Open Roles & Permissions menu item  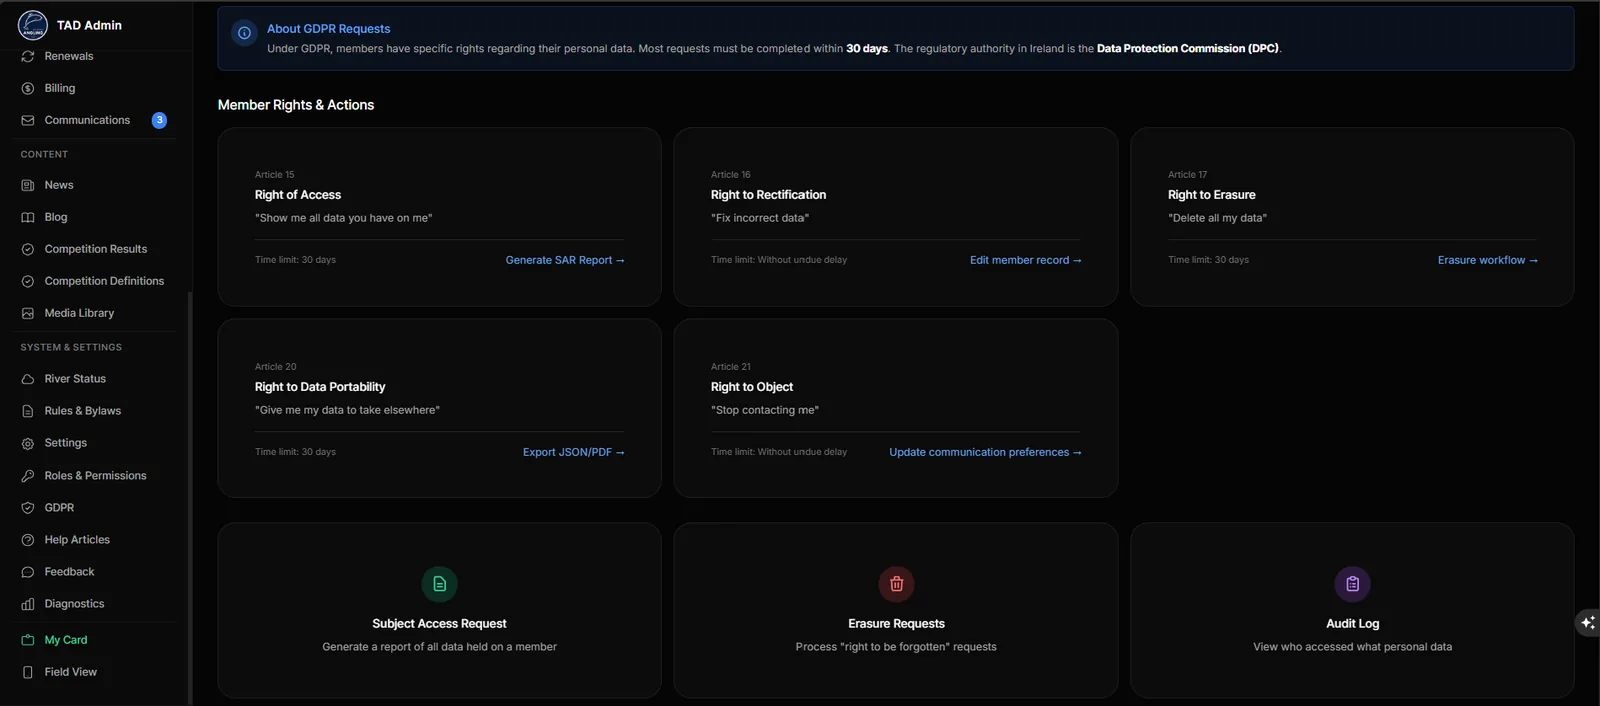(x=96, y=476)
